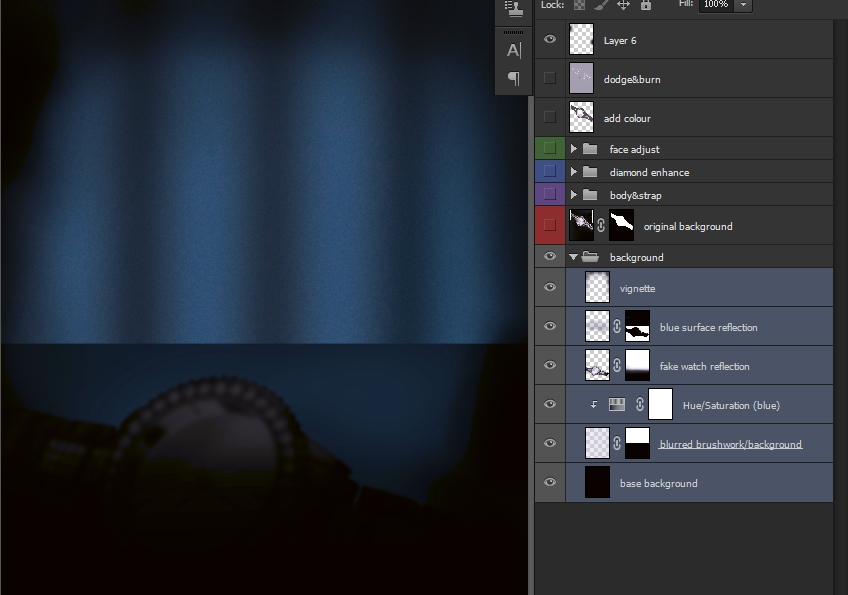Image resolution: width=848 pixels, height=595 pixels.
Task: Click mask link icon on fake watch reflection
Action: pyautogui.click(x=617, y=365)
